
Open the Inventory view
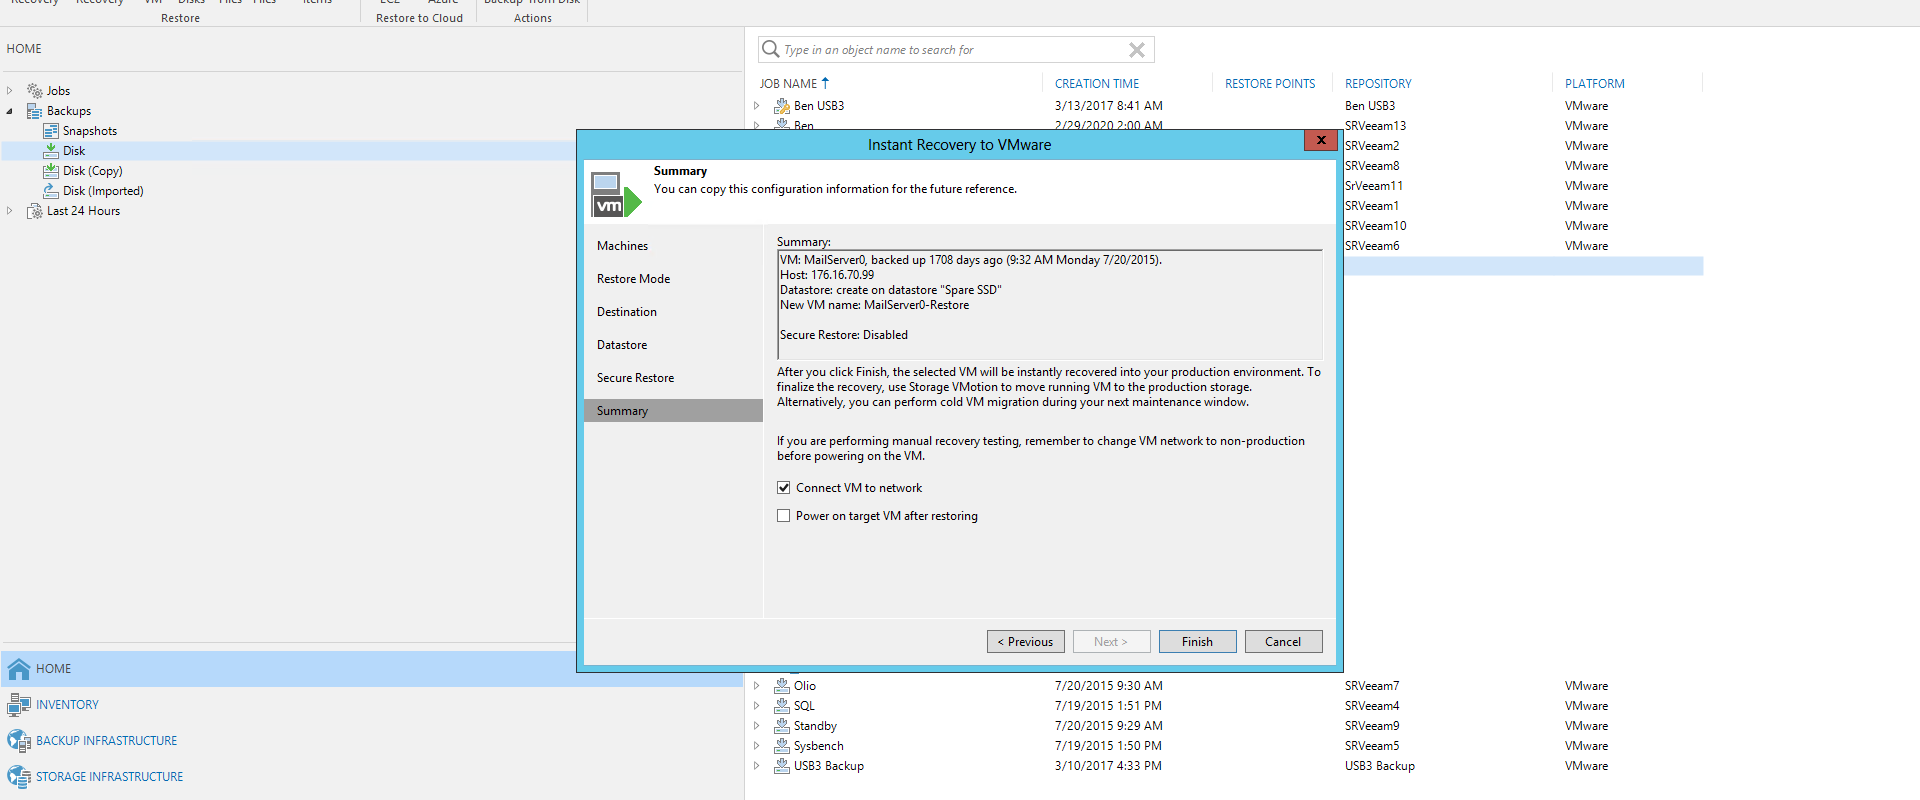pyautogui.click(x=67, y=705)
